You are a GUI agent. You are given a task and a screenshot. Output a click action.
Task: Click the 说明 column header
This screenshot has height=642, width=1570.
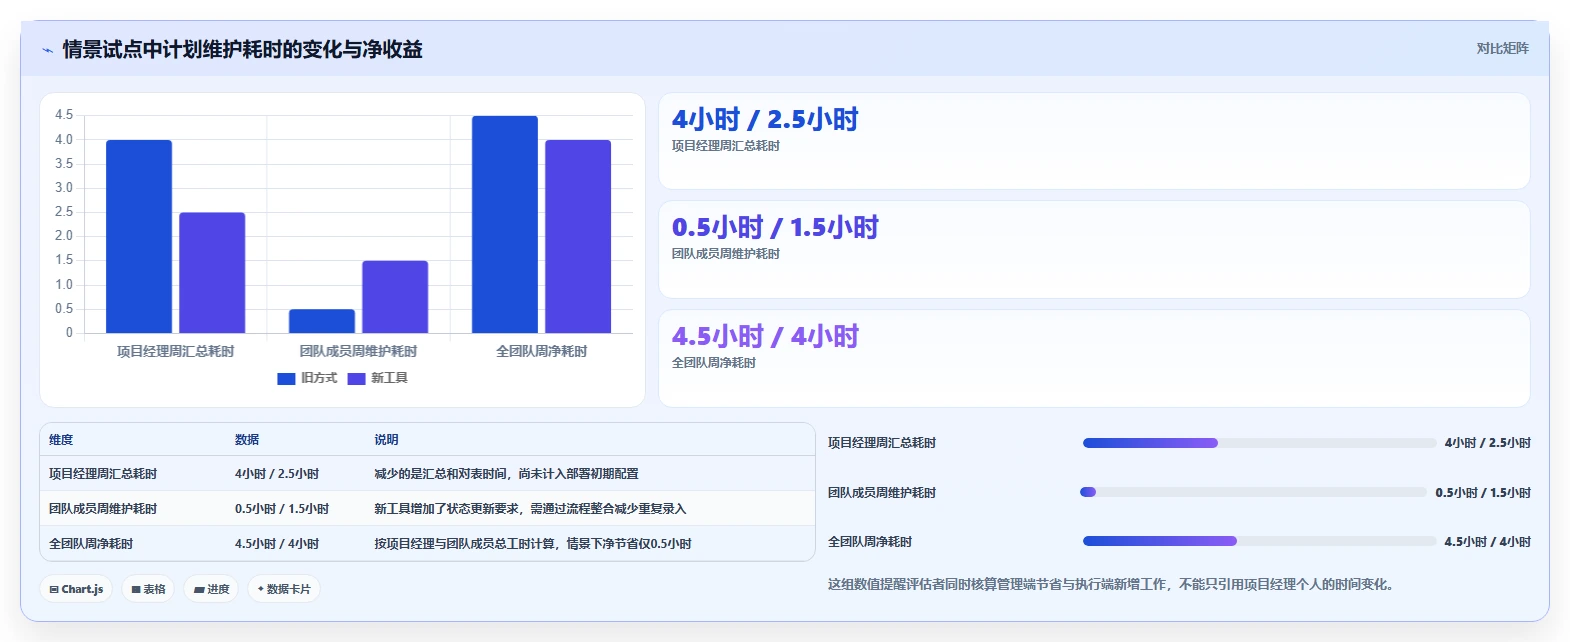coord(386,440)
